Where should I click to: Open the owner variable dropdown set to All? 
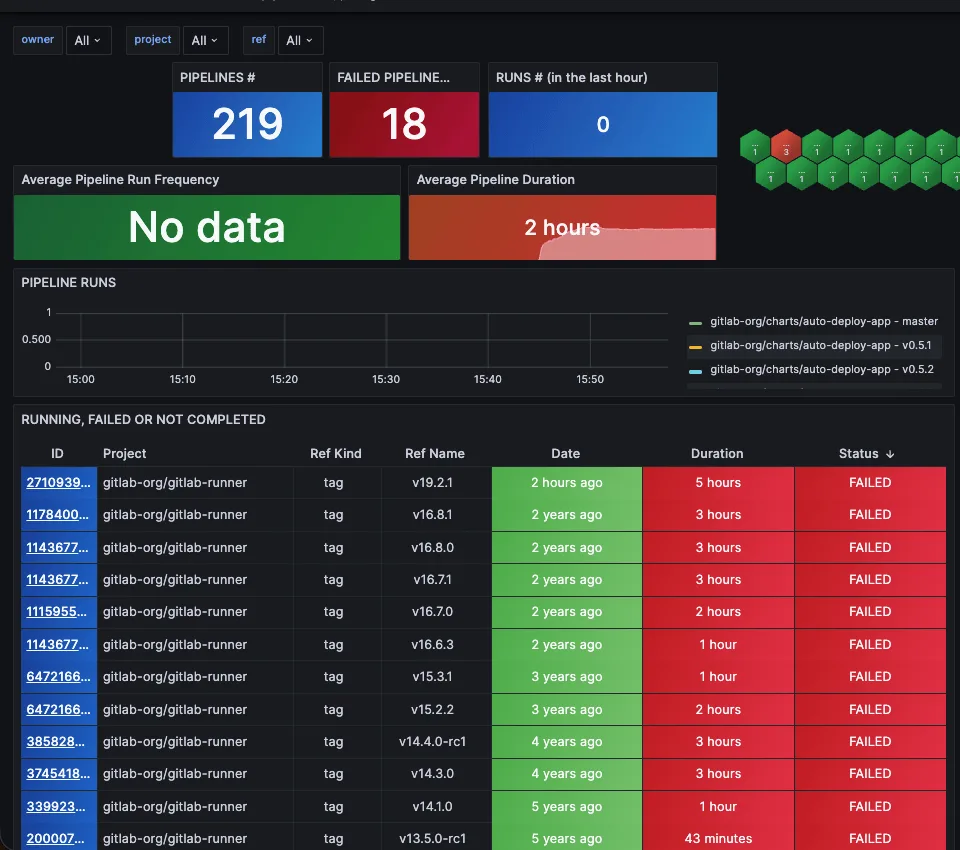(88, 40)
